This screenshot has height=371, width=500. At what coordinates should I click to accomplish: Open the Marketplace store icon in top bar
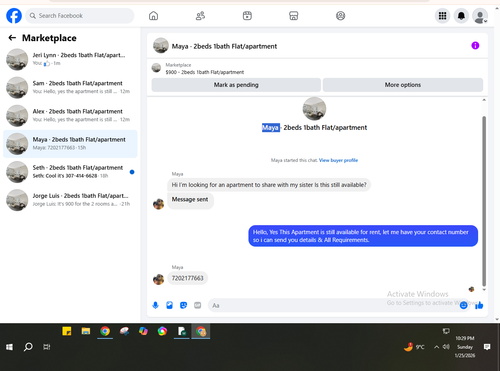tap(294, 16)
